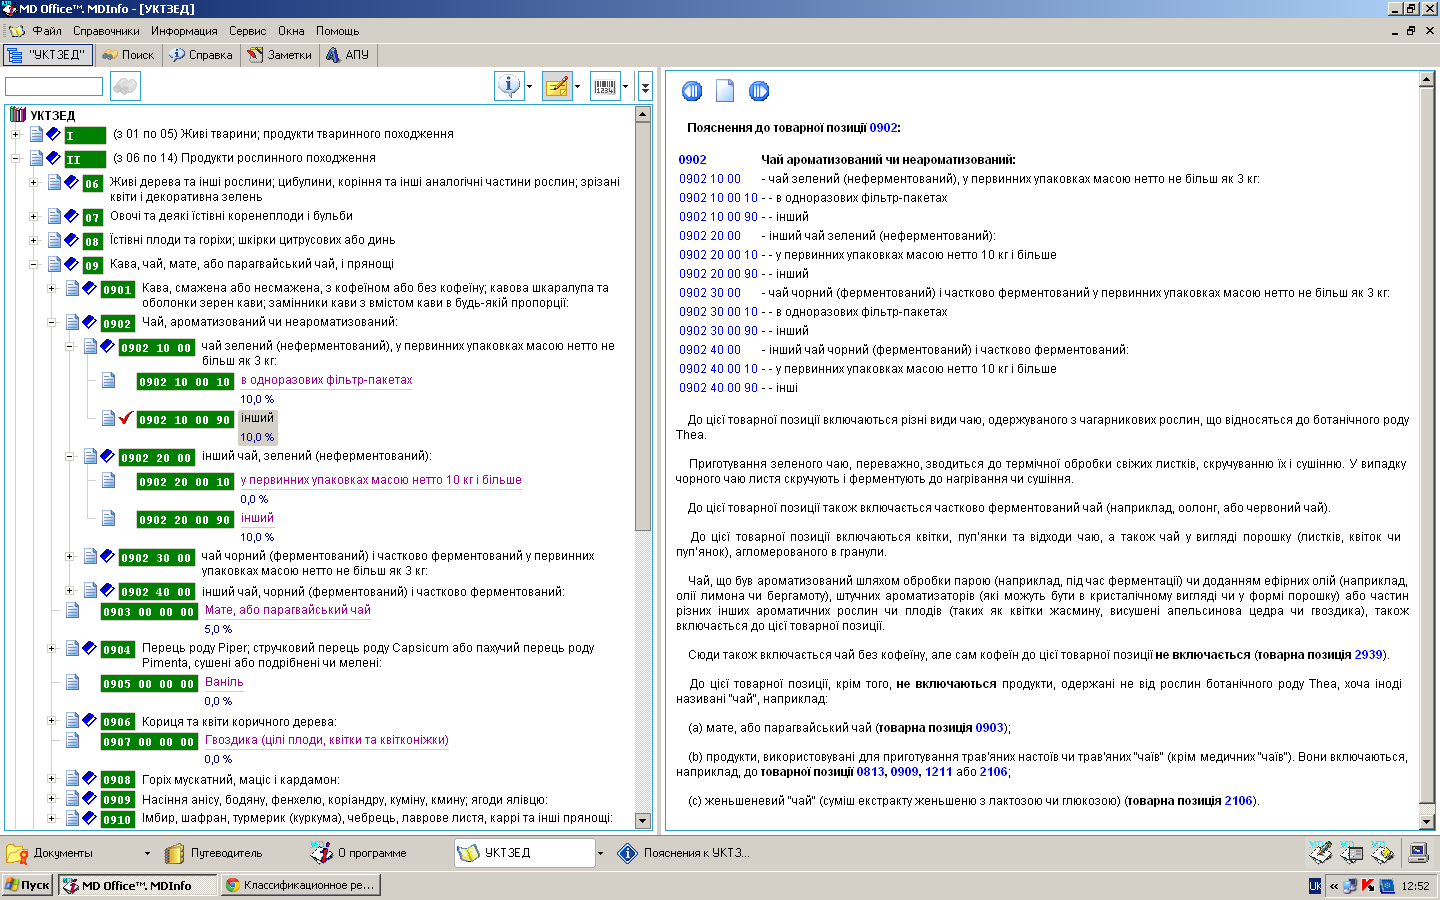The height and width of the screenshot is (900, 1440).
Task: Collapse code 0902 tree node
Action: [x=52, y=322]
